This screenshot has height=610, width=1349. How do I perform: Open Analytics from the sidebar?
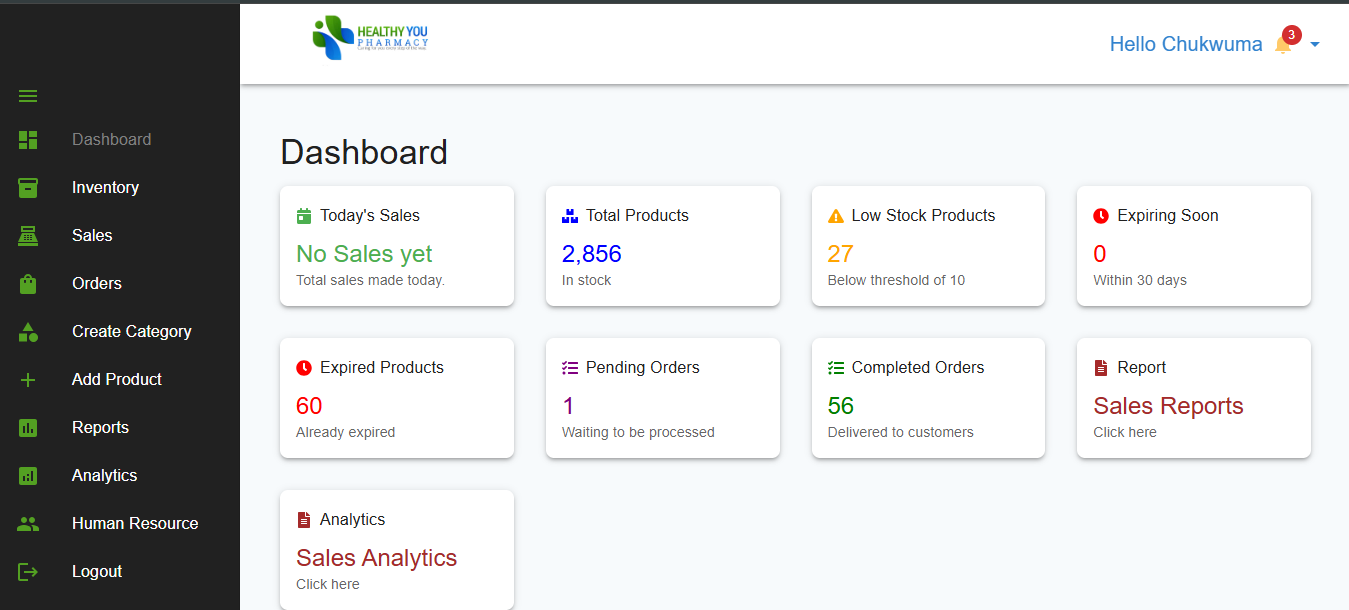point(105,476)
